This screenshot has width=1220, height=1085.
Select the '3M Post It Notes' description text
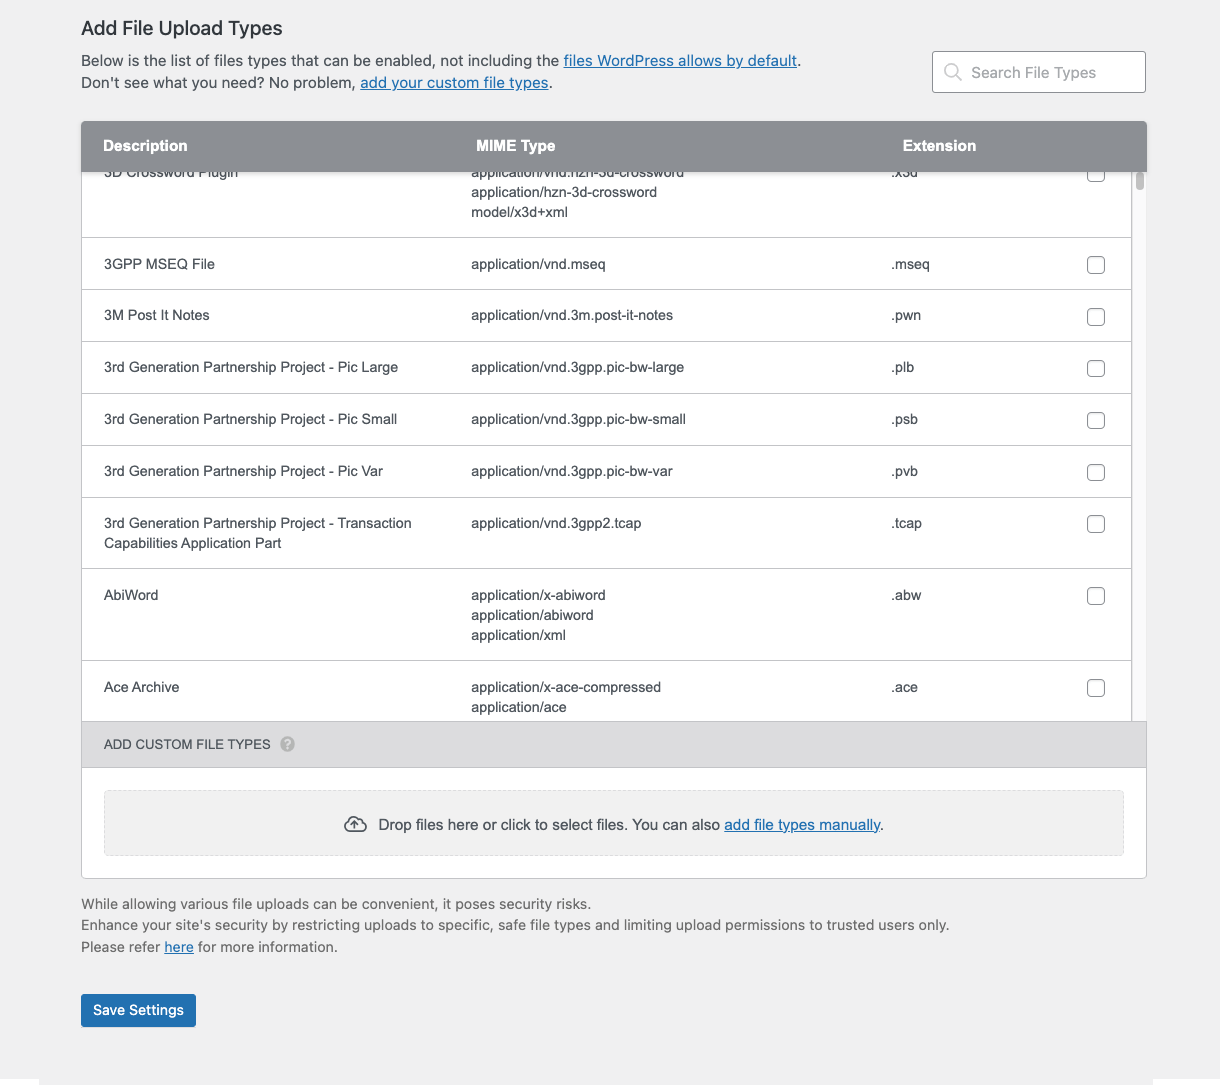(157, 315)
